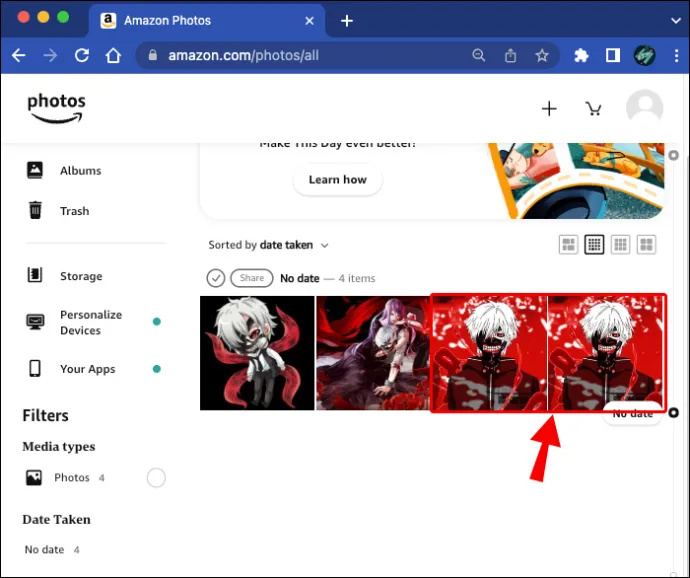
Task: Open the tab search chevron in Chrome
Action: click(676, 21)
